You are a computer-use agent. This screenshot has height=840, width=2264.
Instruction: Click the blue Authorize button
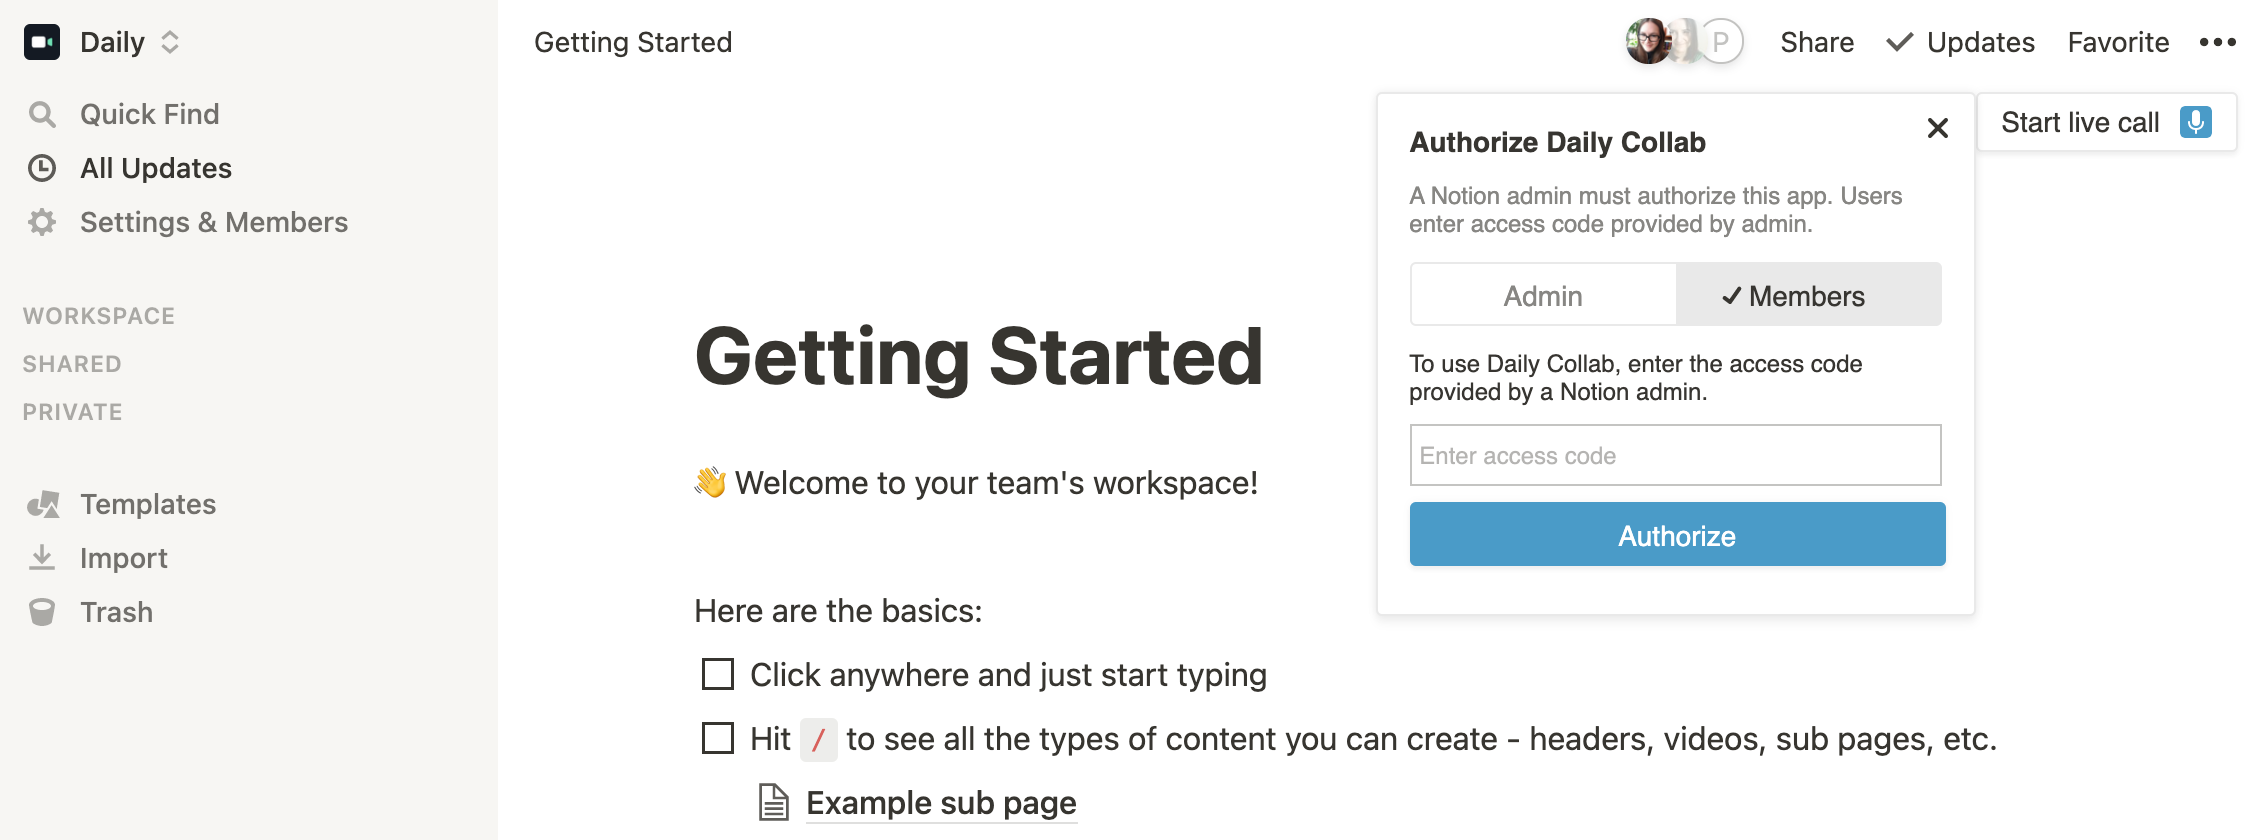(1677, 535)
